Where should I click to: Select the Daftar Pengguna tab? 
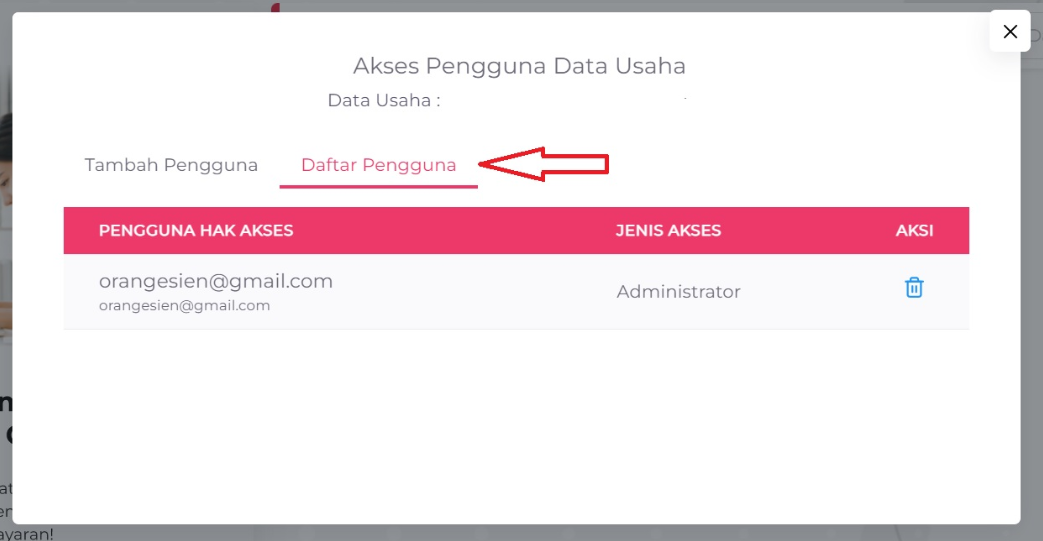(x=378, y=165)
